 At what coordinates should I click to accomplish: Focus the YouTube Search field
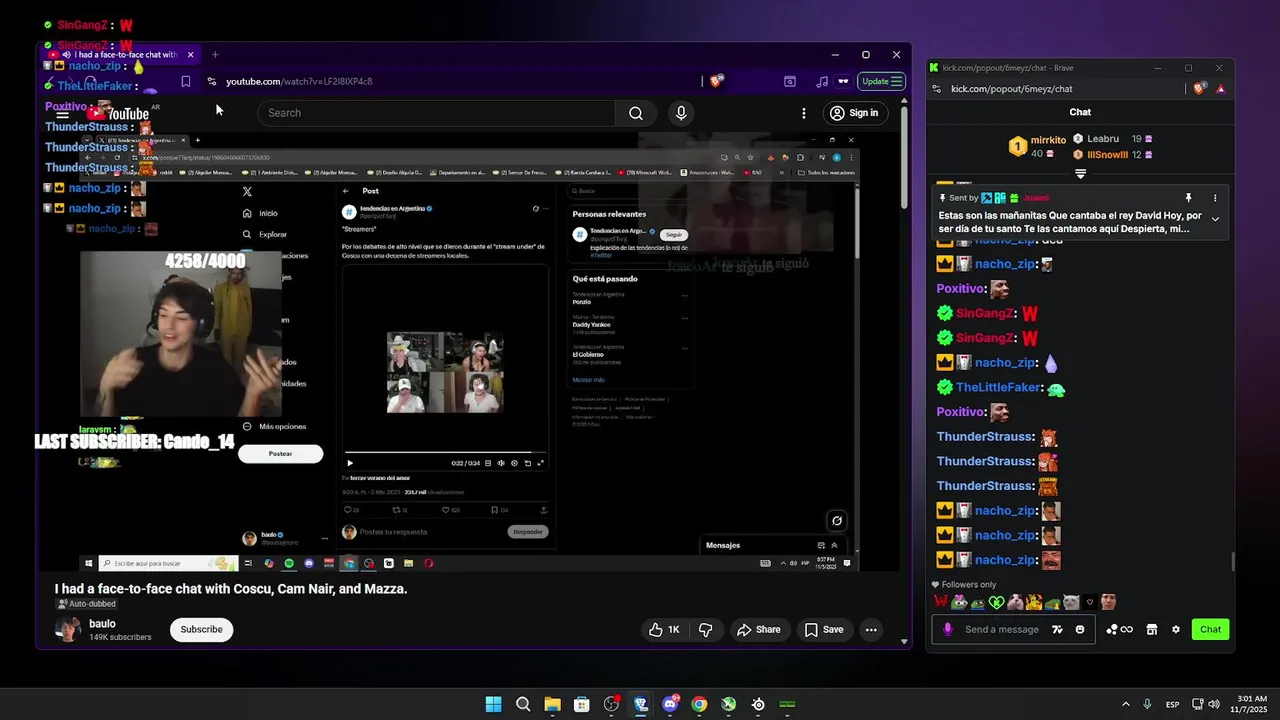pos(437,113)
